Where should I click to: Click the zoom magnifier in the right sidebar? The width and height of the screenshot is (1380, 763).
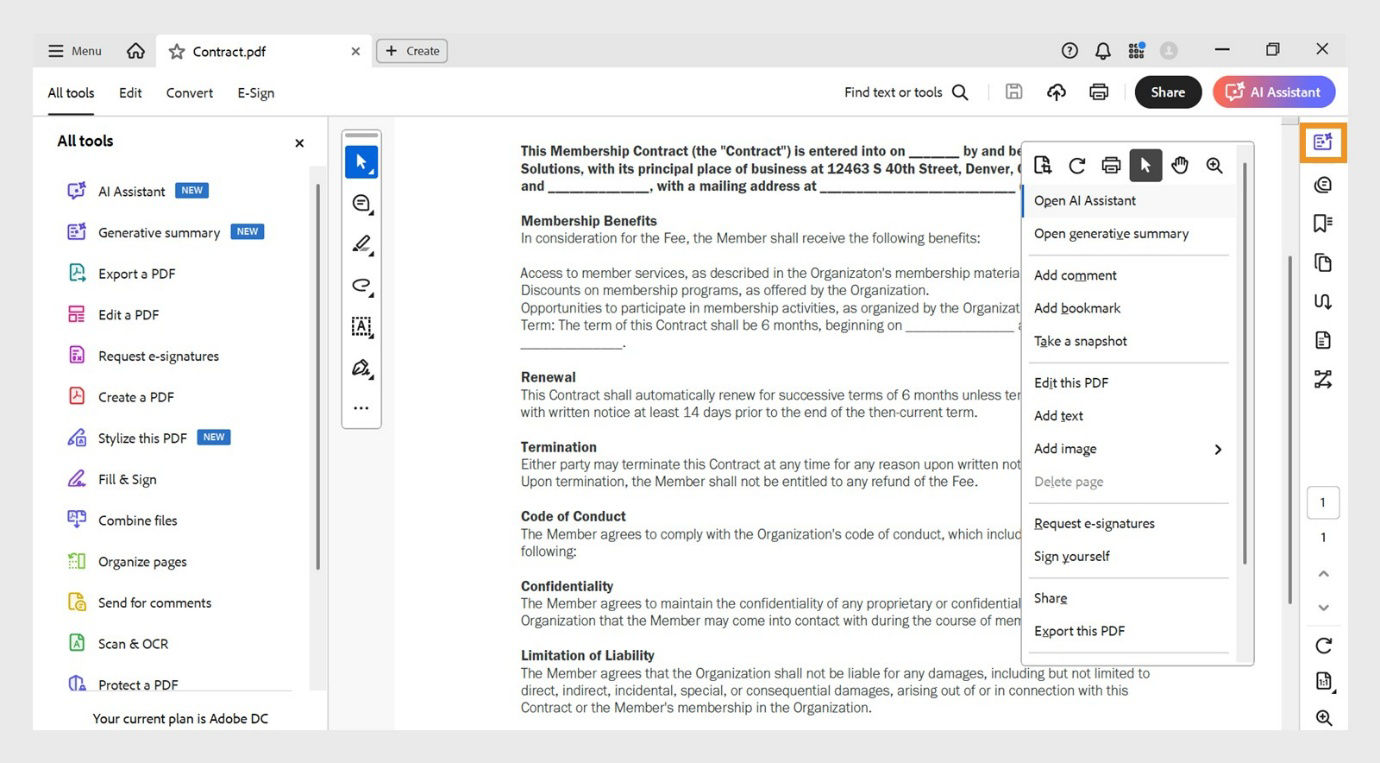coord(1322,717)
